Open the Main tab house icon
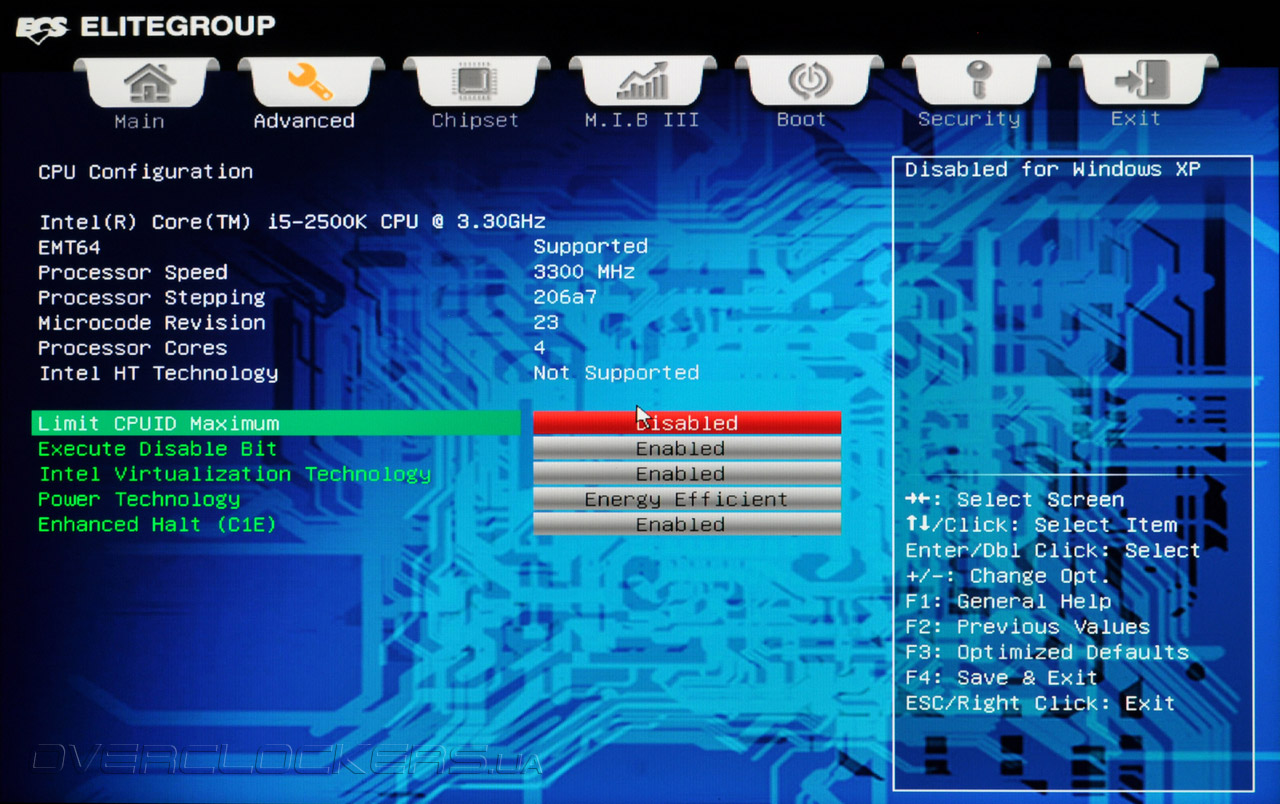The image size is (1280, 804). pos(147,81)
